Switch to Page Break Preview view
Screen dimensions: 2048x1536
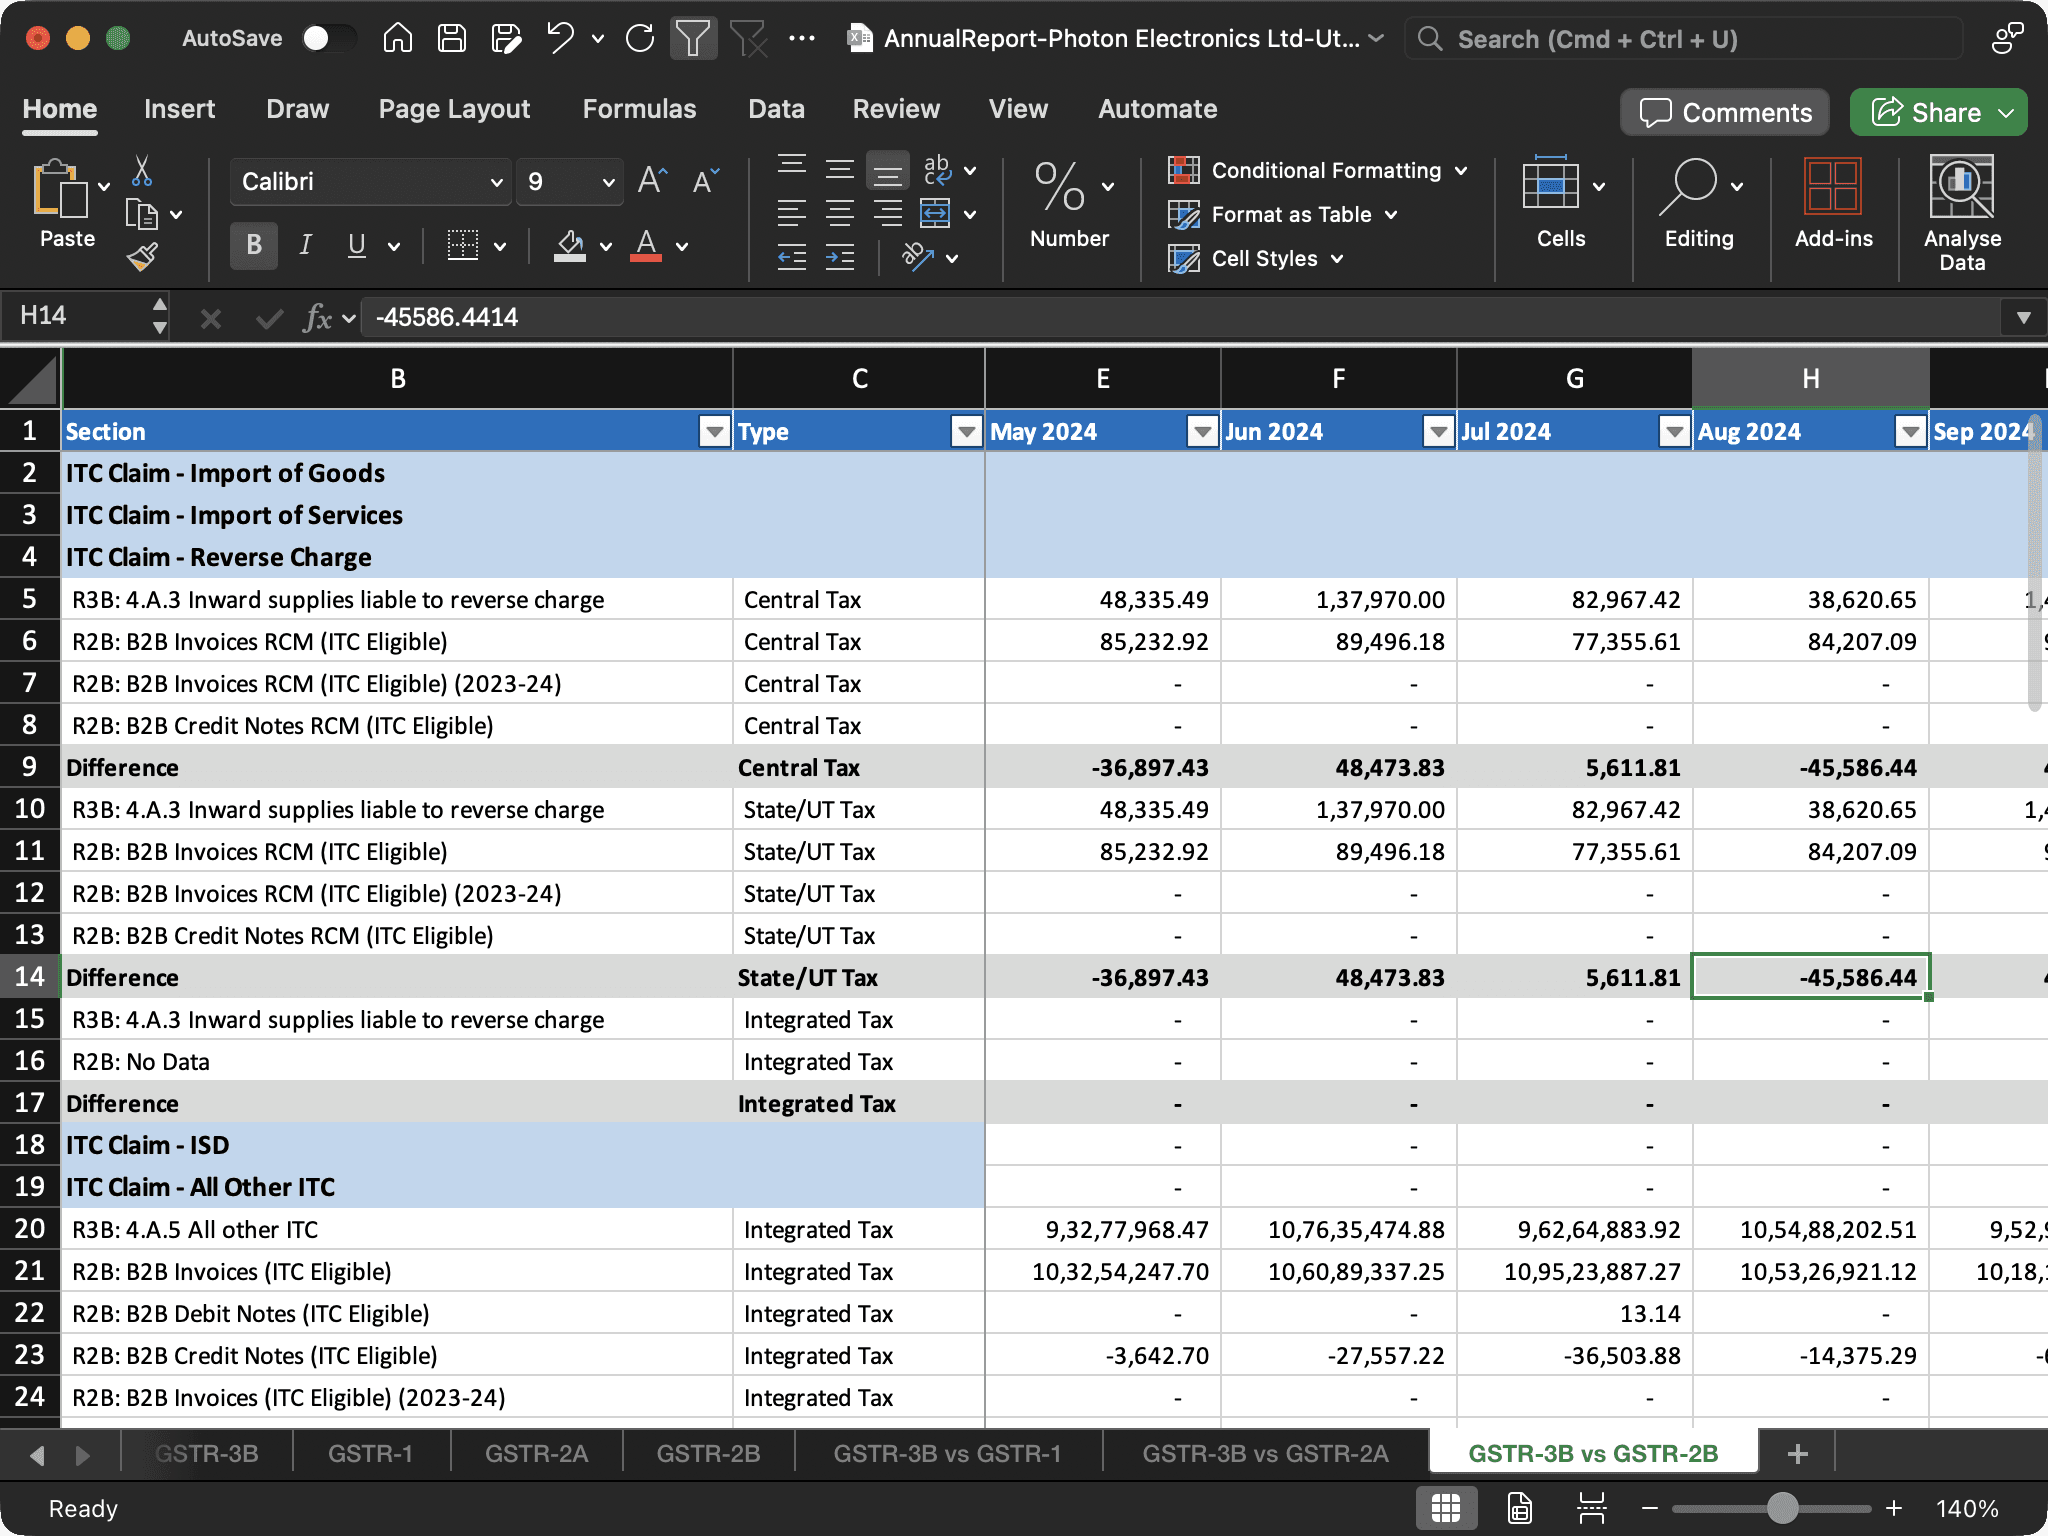(1590, 1508)
